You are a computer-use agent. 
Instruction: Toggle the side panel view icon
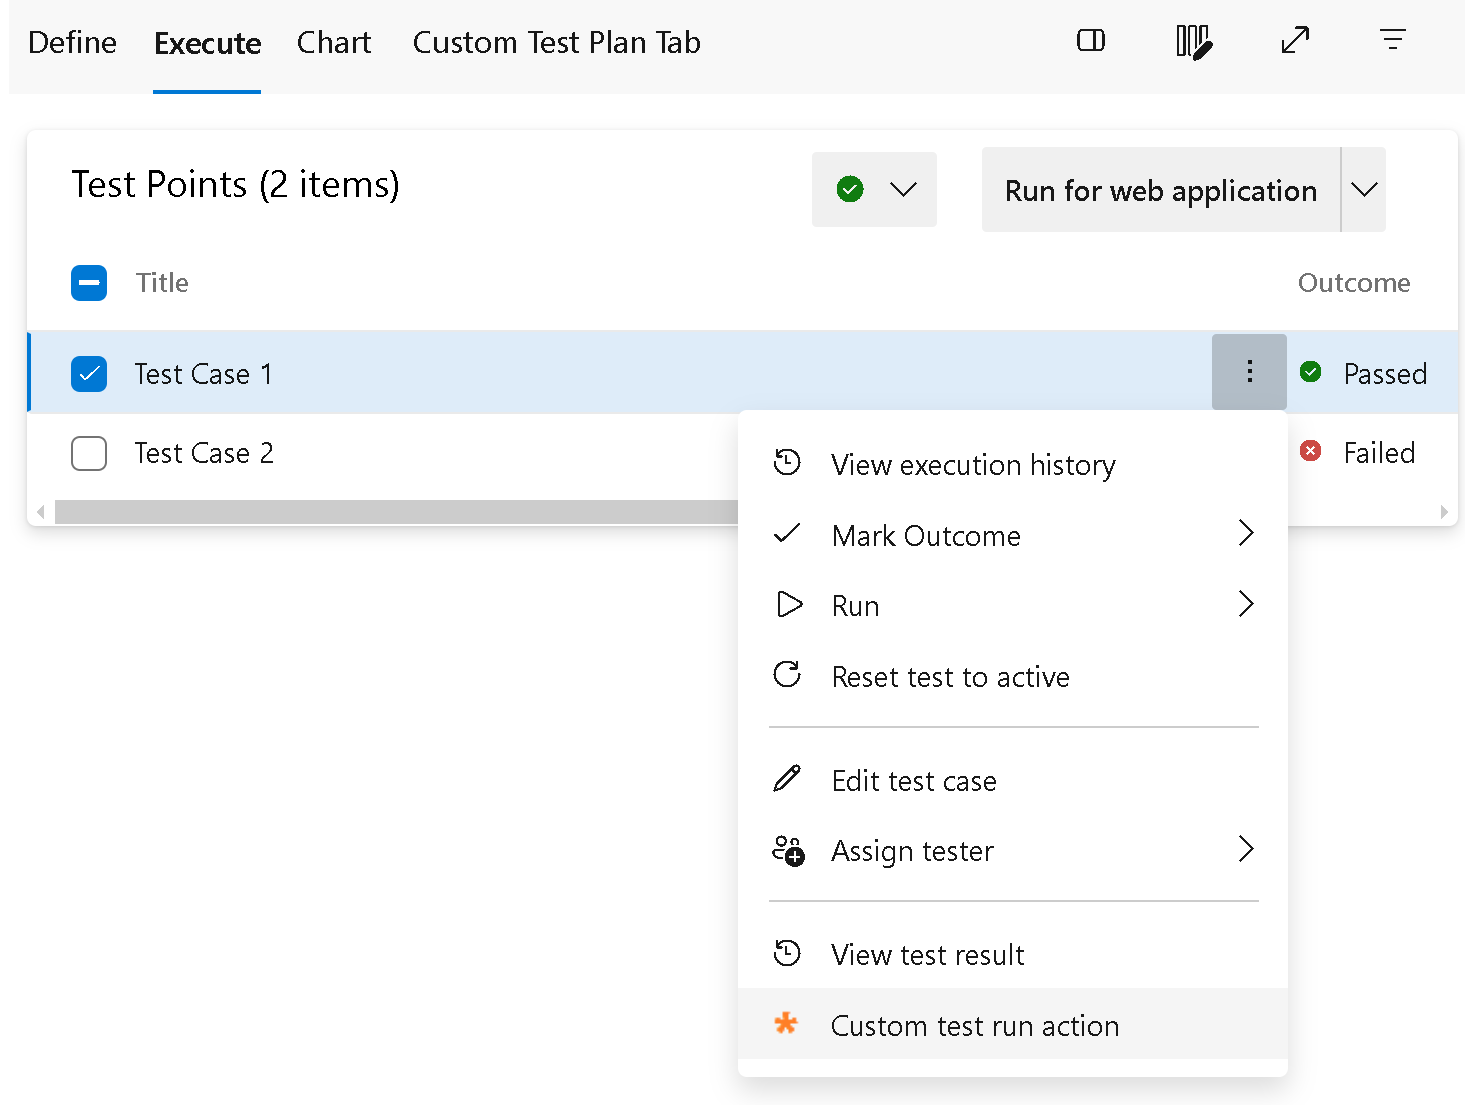[1091, 41]
